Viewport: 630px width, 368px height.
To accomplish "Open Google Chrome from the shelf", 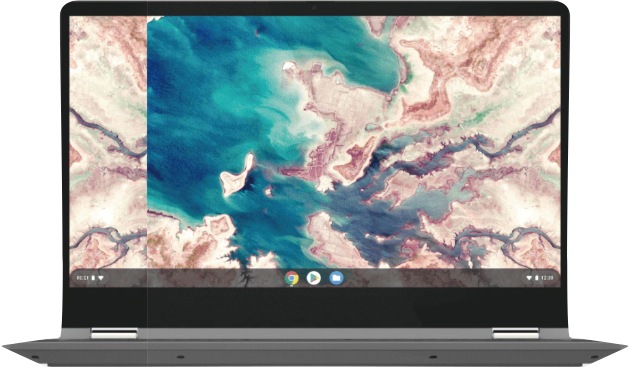I will [x=292, y=278].
